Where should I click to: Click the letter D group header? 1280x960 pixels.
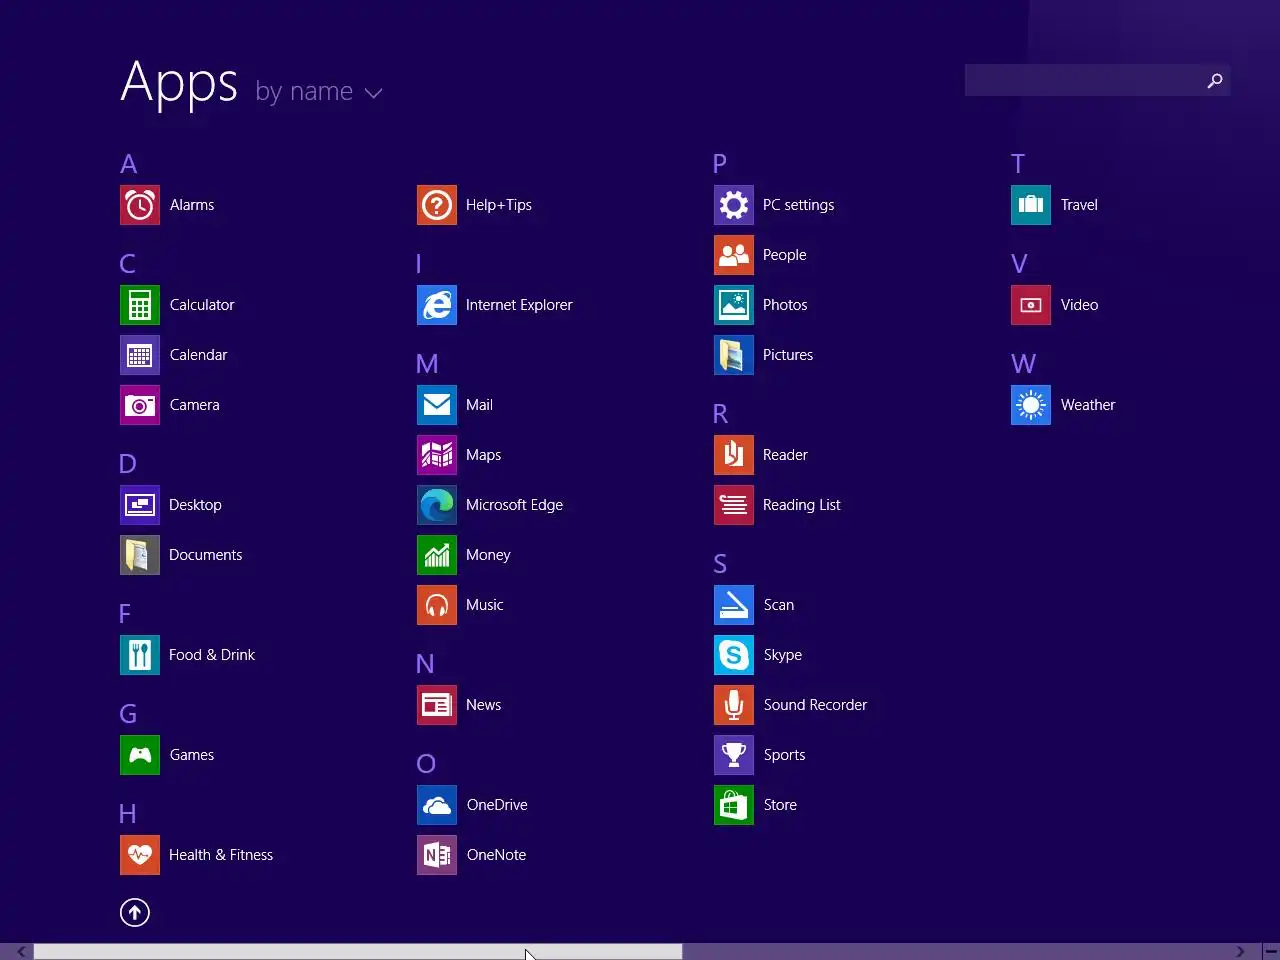click(x=127, y=464)
